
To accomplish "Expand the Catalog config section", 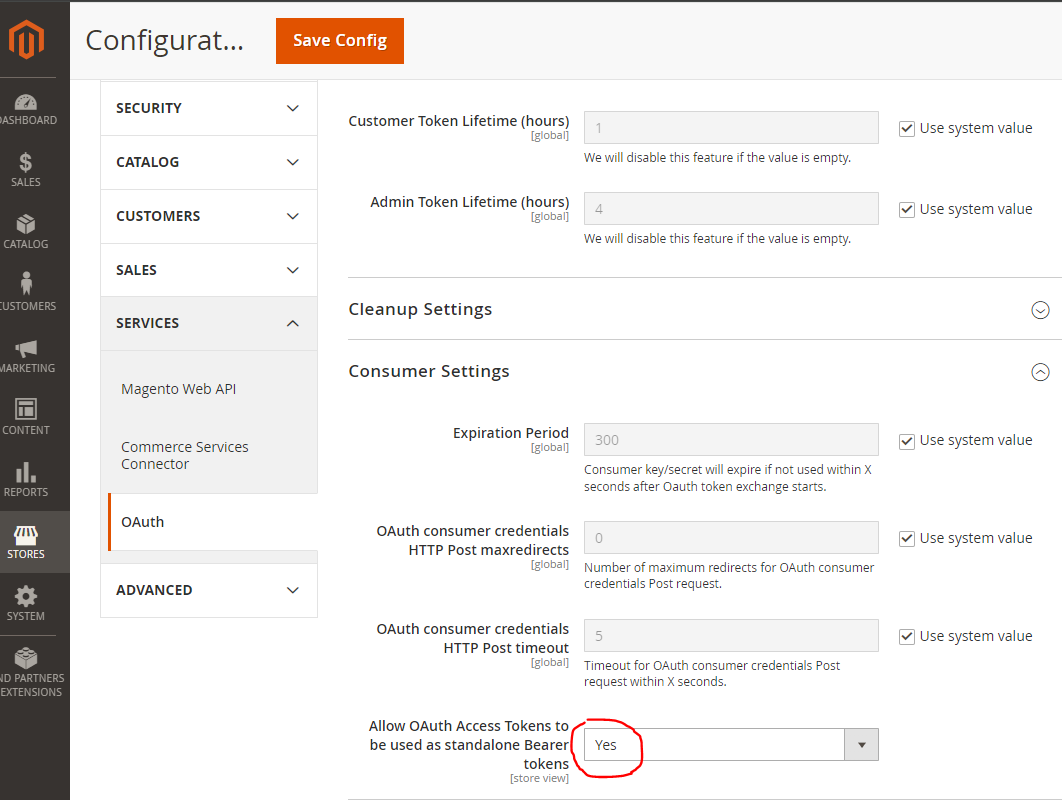I will coord(209,163).
